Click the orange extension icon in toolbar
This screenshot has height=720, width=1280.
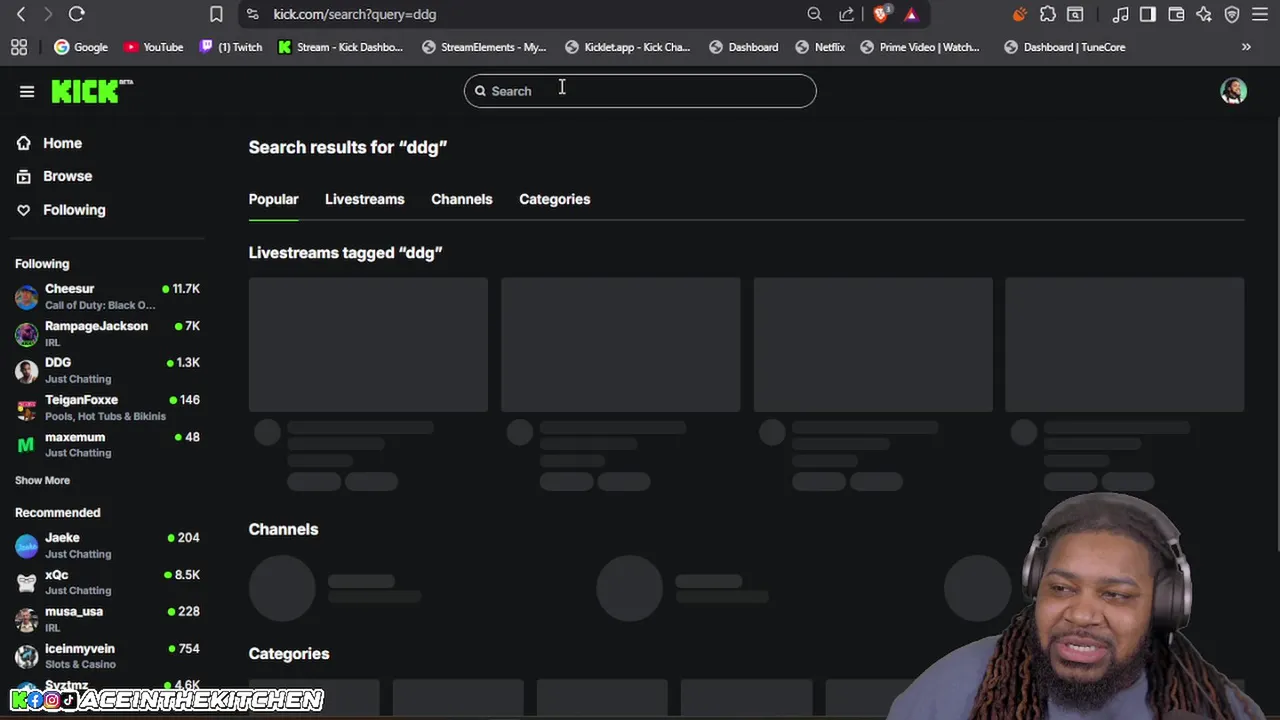point(1019,14)
